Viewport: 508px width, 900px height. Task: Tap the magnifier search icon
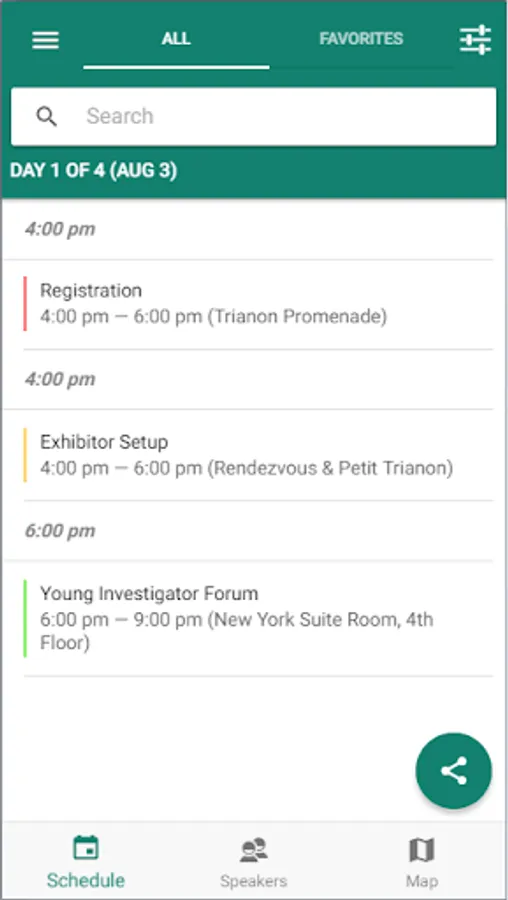tap(46, 117)
